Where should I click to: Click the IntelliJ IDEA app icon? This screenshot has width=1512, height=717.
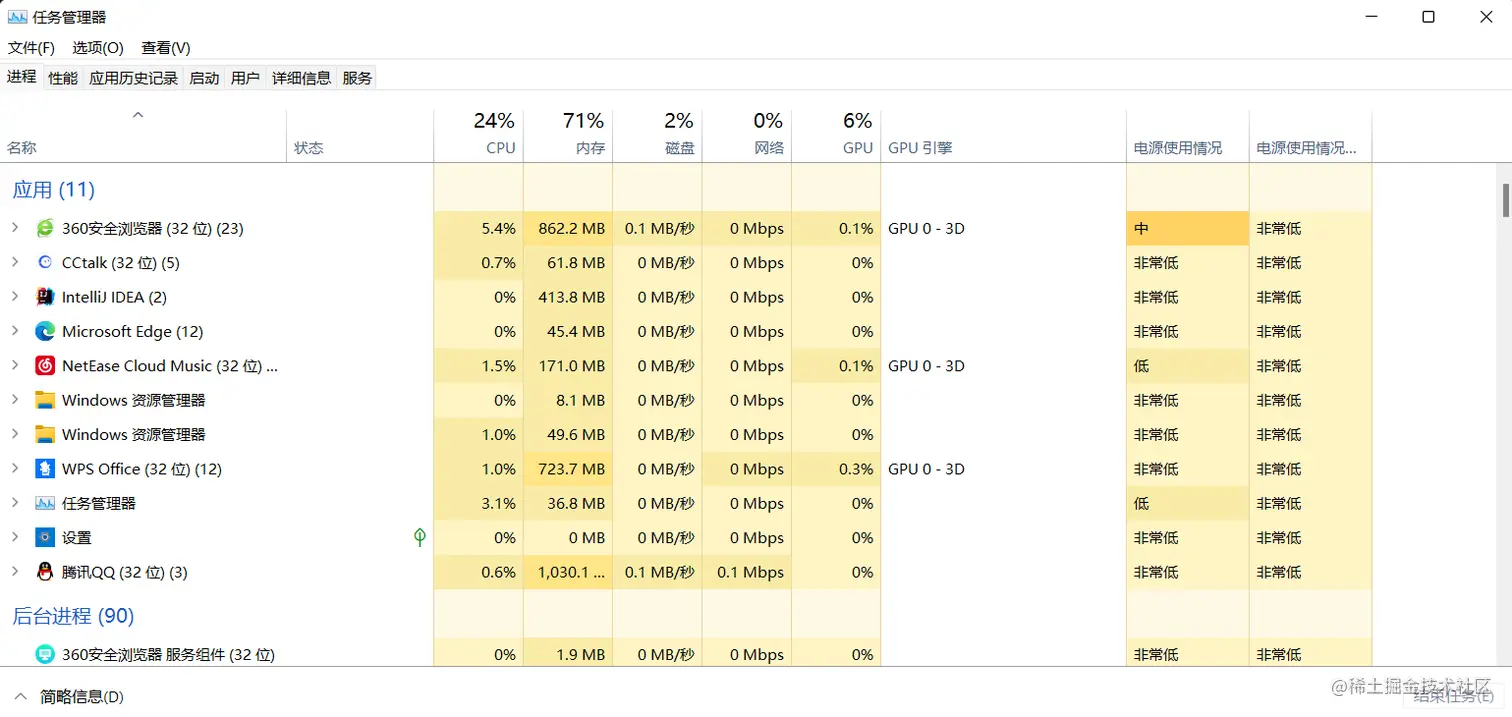[45, 297]
